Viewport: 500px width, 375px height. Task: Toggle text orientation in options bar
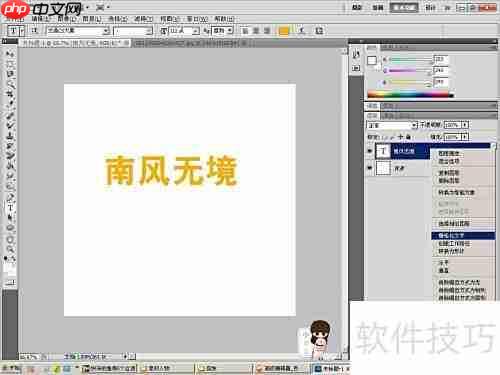35,31
